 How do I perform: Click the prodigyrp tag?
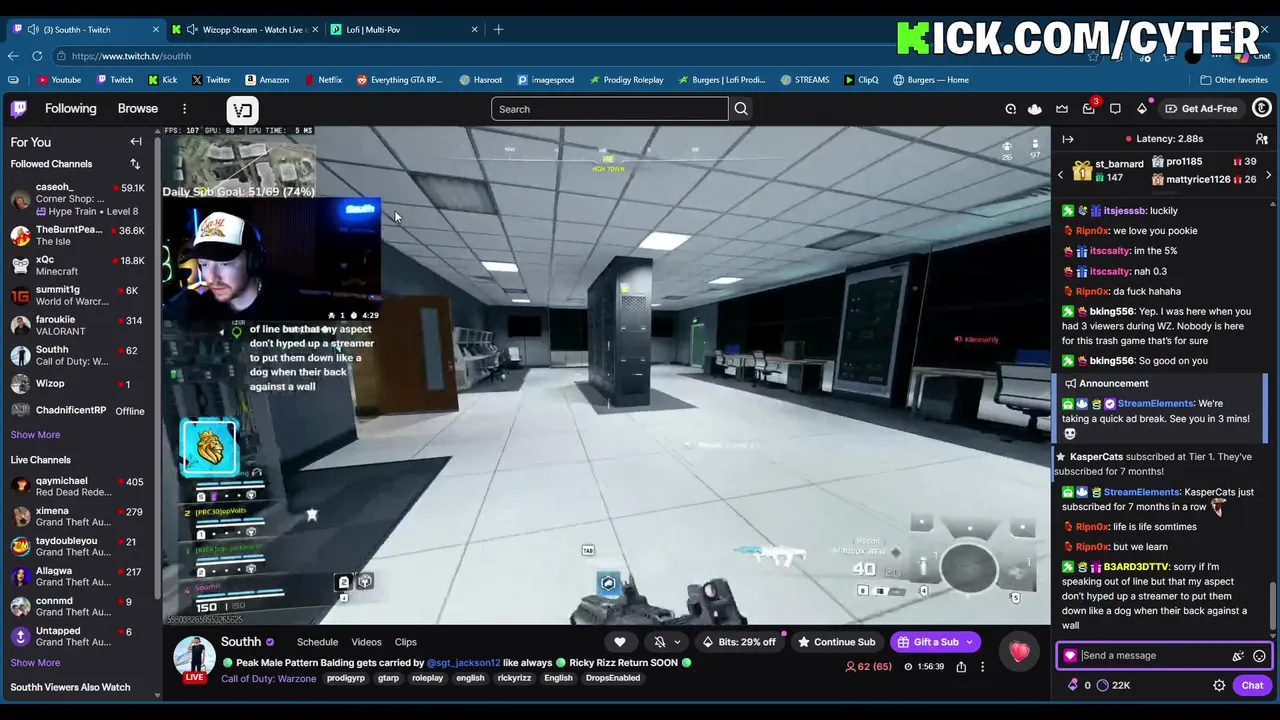[x=346, y=678]
